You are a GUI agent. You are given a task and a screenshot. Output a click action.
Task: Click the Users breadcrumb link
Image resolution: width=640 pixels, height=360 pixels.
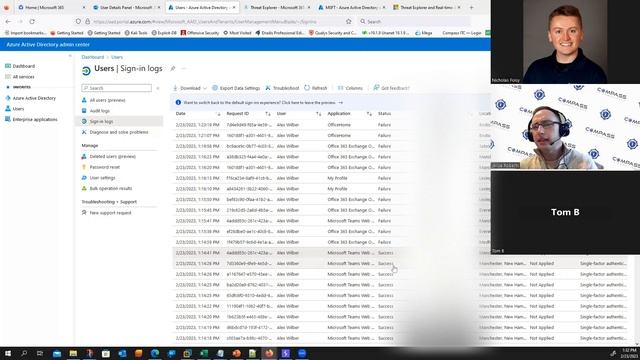[x=117, y=57]
